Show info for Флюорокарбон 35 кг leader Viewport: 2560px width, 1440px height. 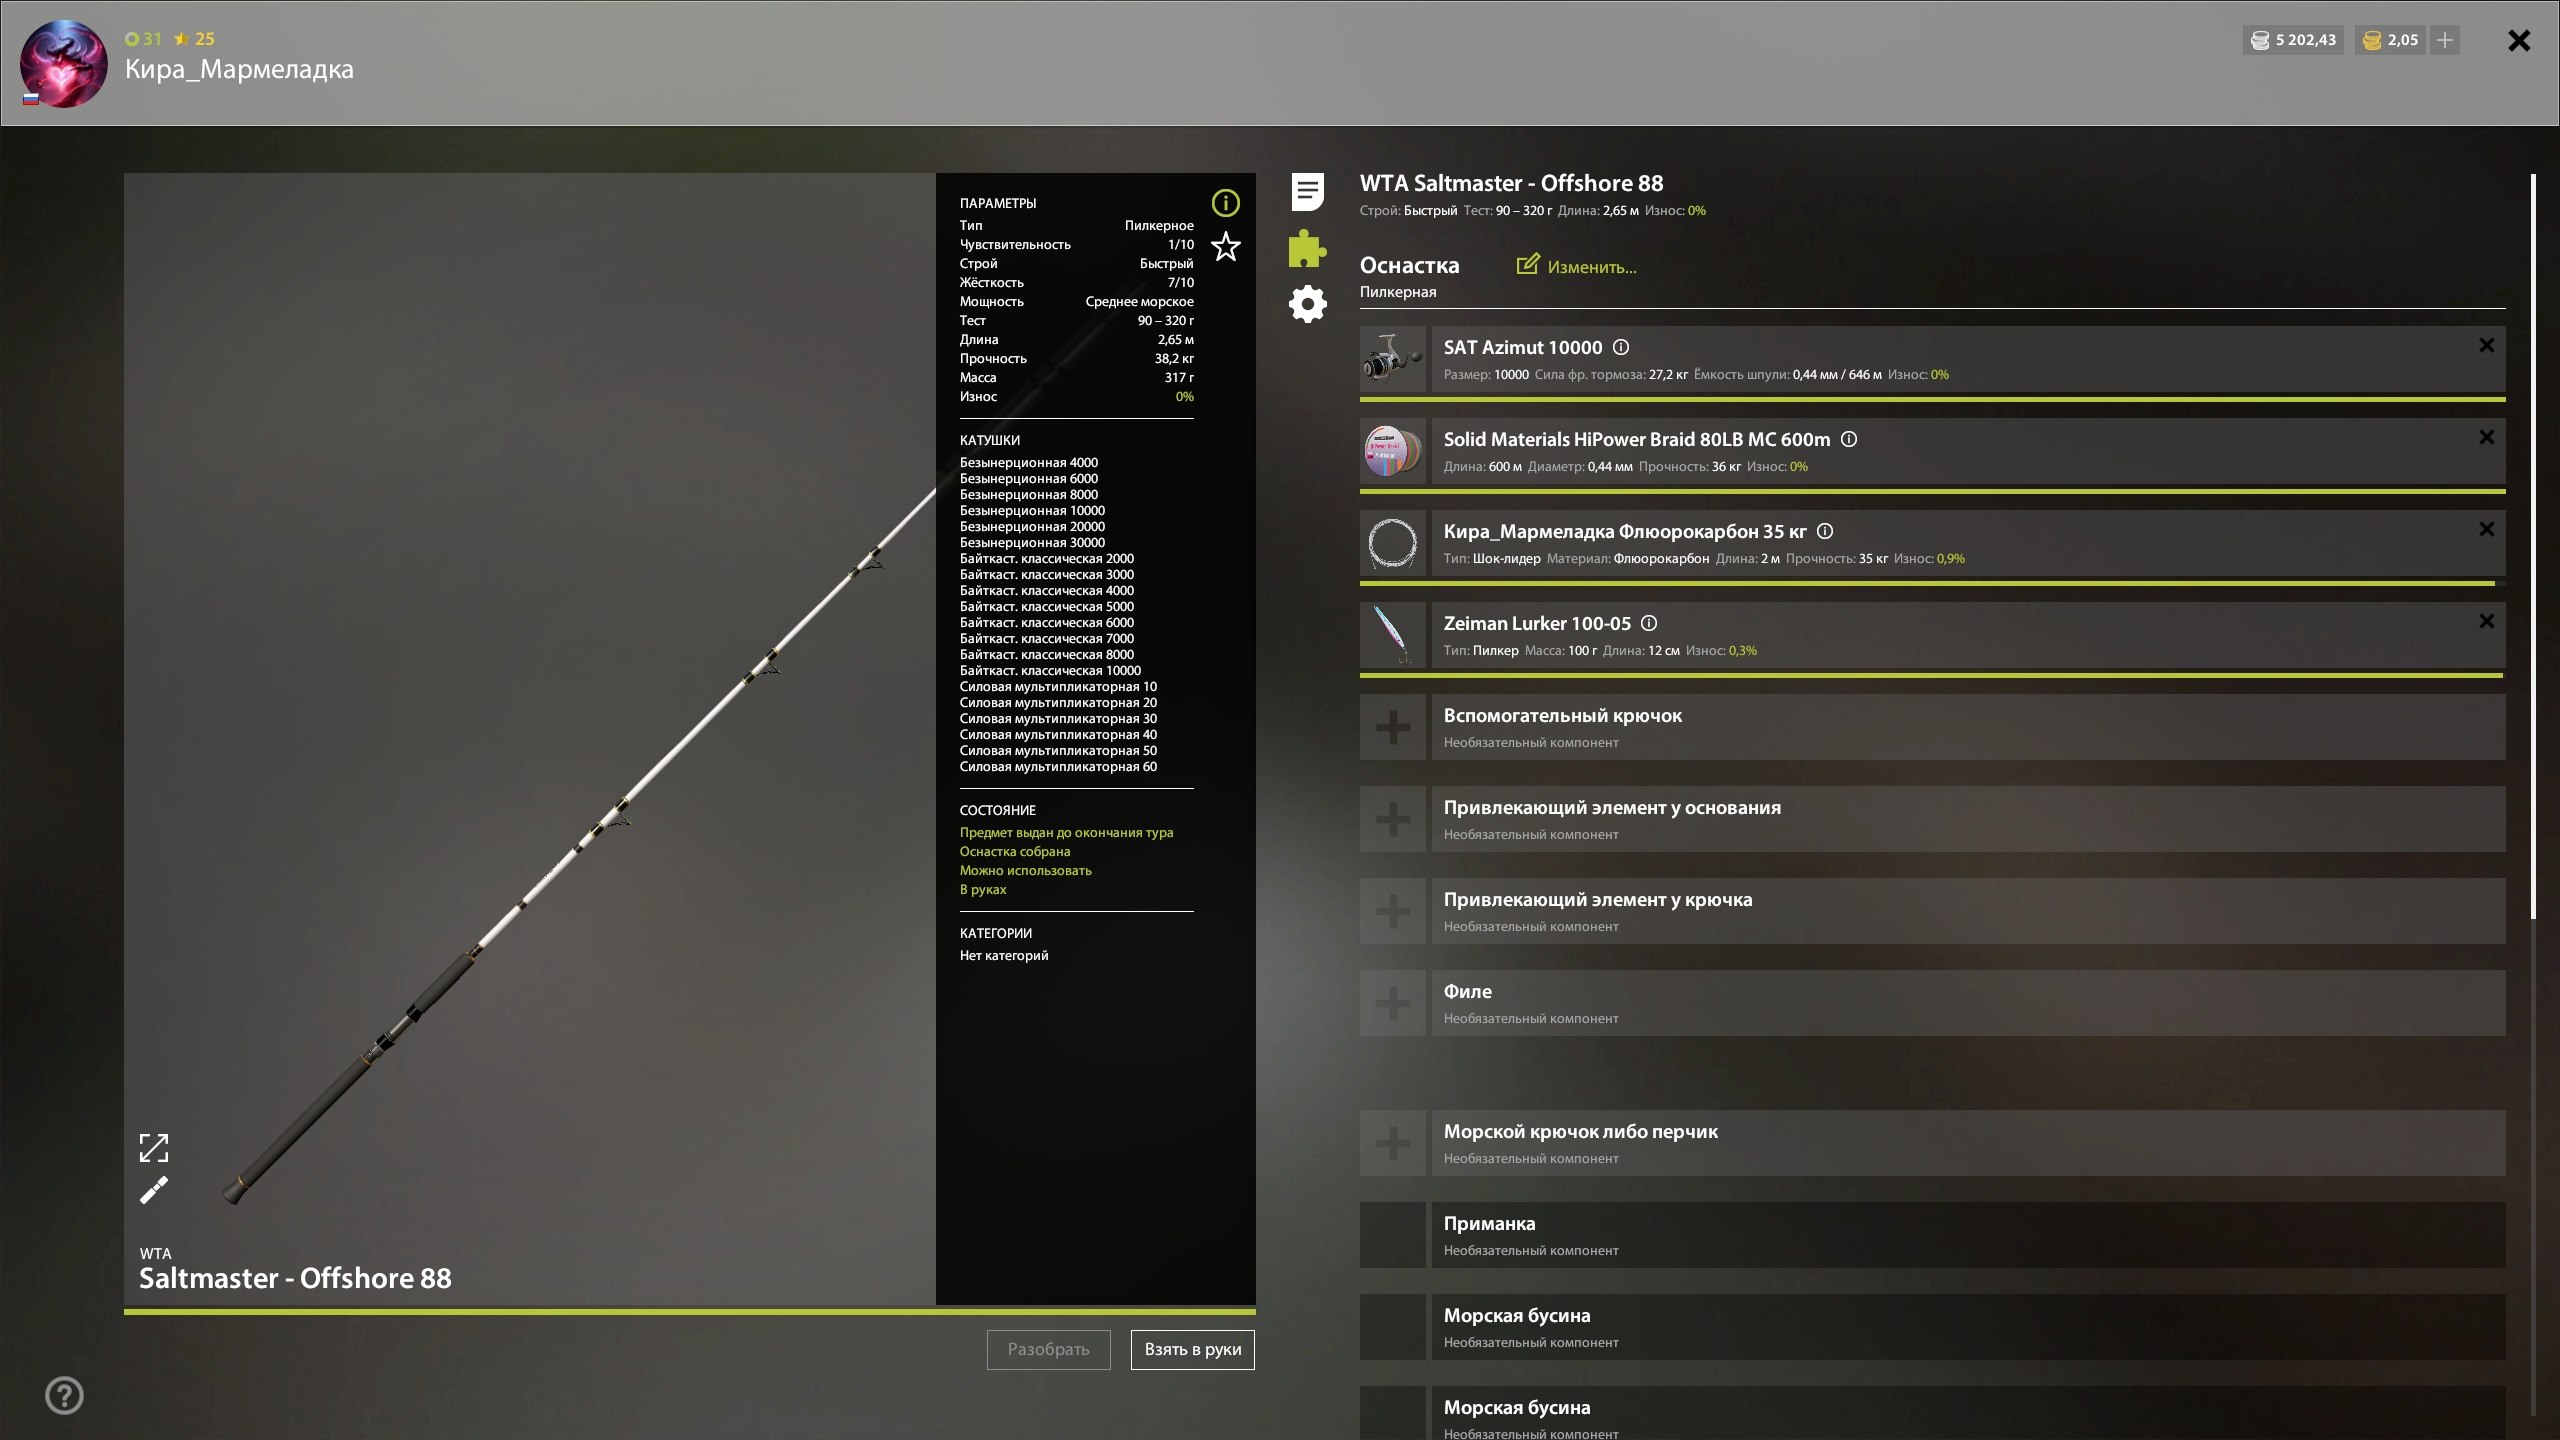[1825, 531]
